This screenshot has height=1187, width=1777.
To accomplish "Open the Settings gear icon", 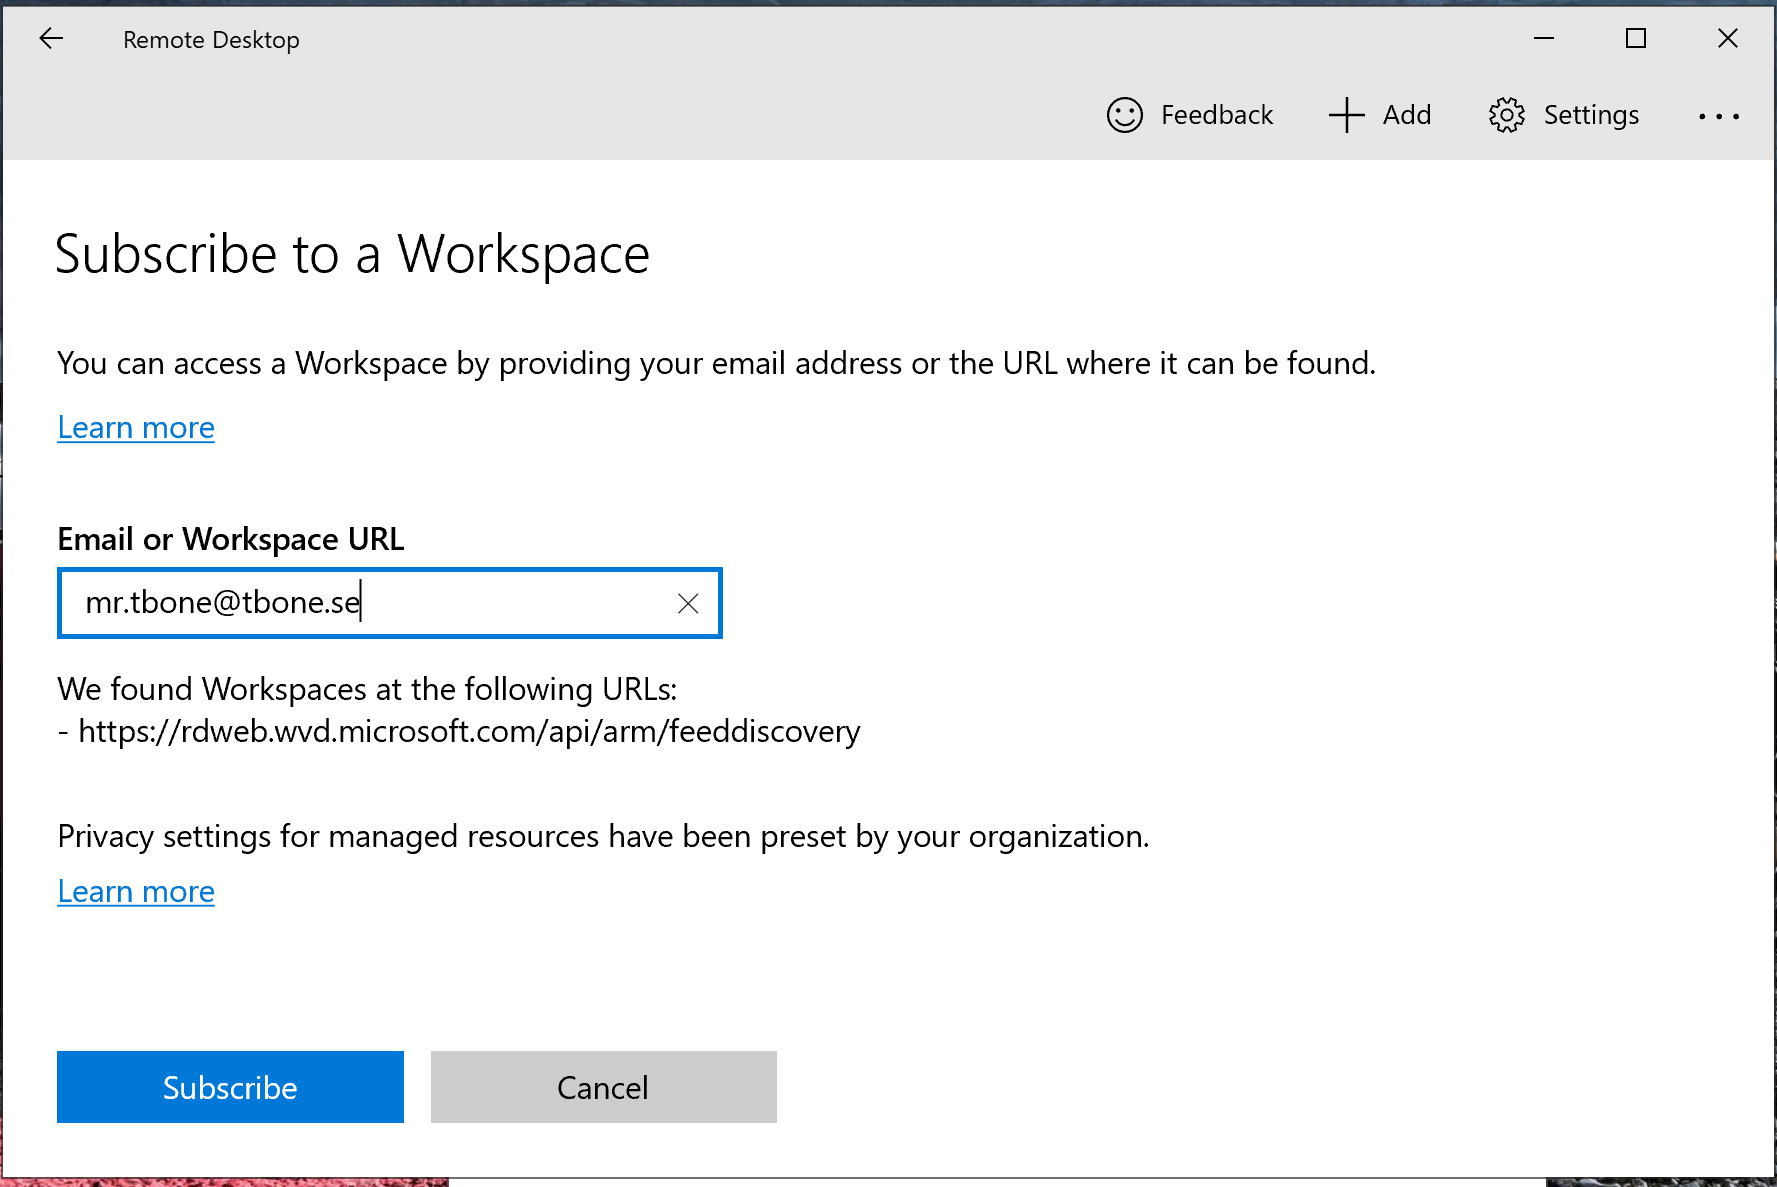I will (1506, 115).
